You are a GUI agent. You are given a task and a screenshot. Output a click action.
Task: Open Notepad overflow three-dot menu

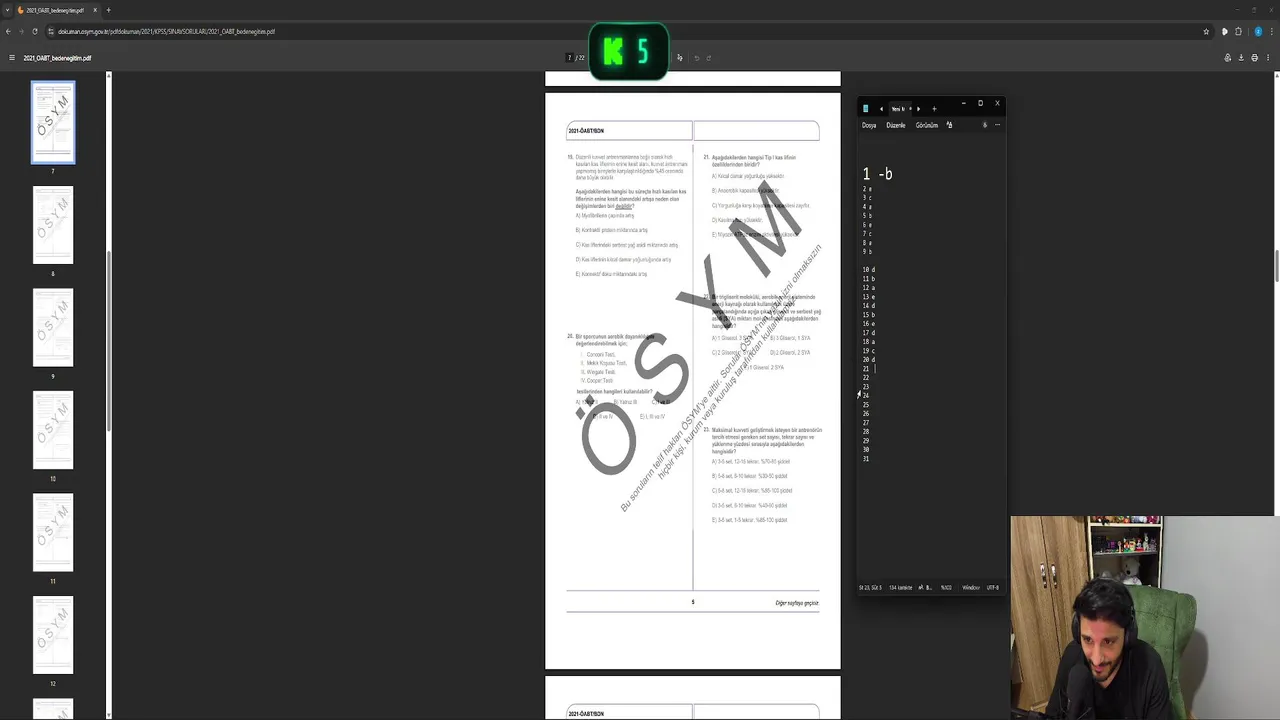997,125
